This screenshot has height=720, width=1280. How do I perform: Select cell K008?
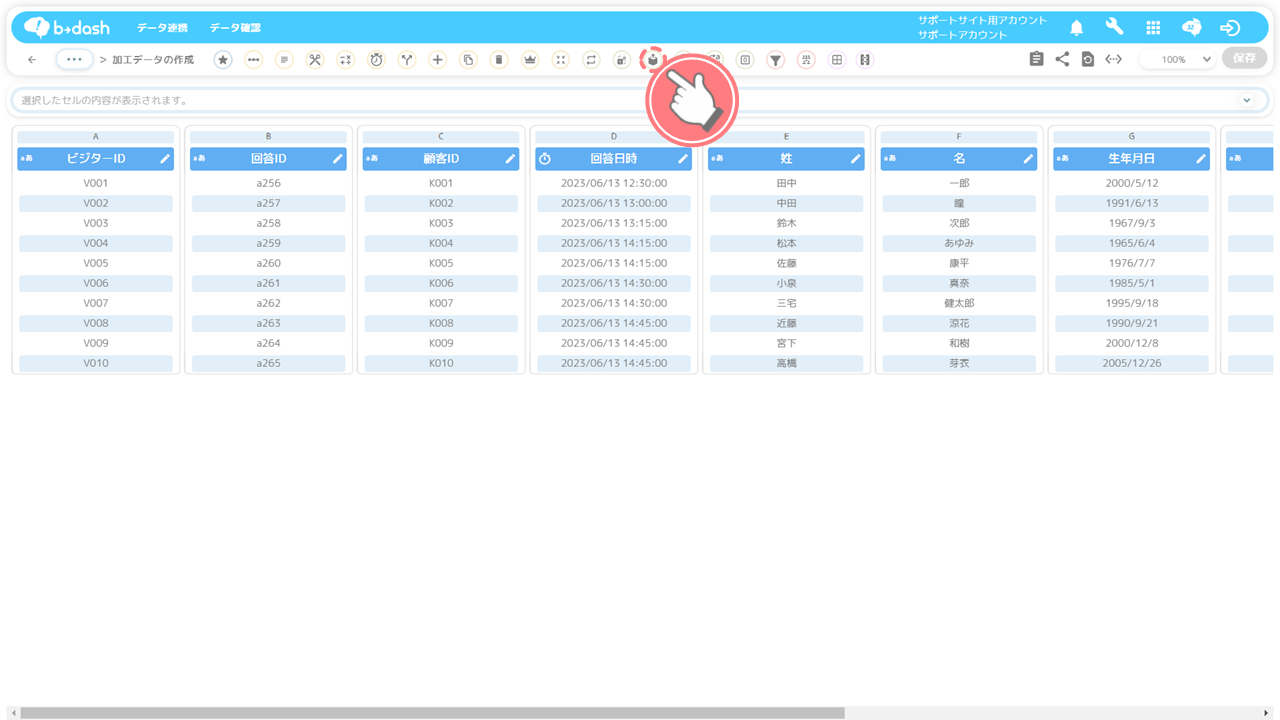coord(441,323)
